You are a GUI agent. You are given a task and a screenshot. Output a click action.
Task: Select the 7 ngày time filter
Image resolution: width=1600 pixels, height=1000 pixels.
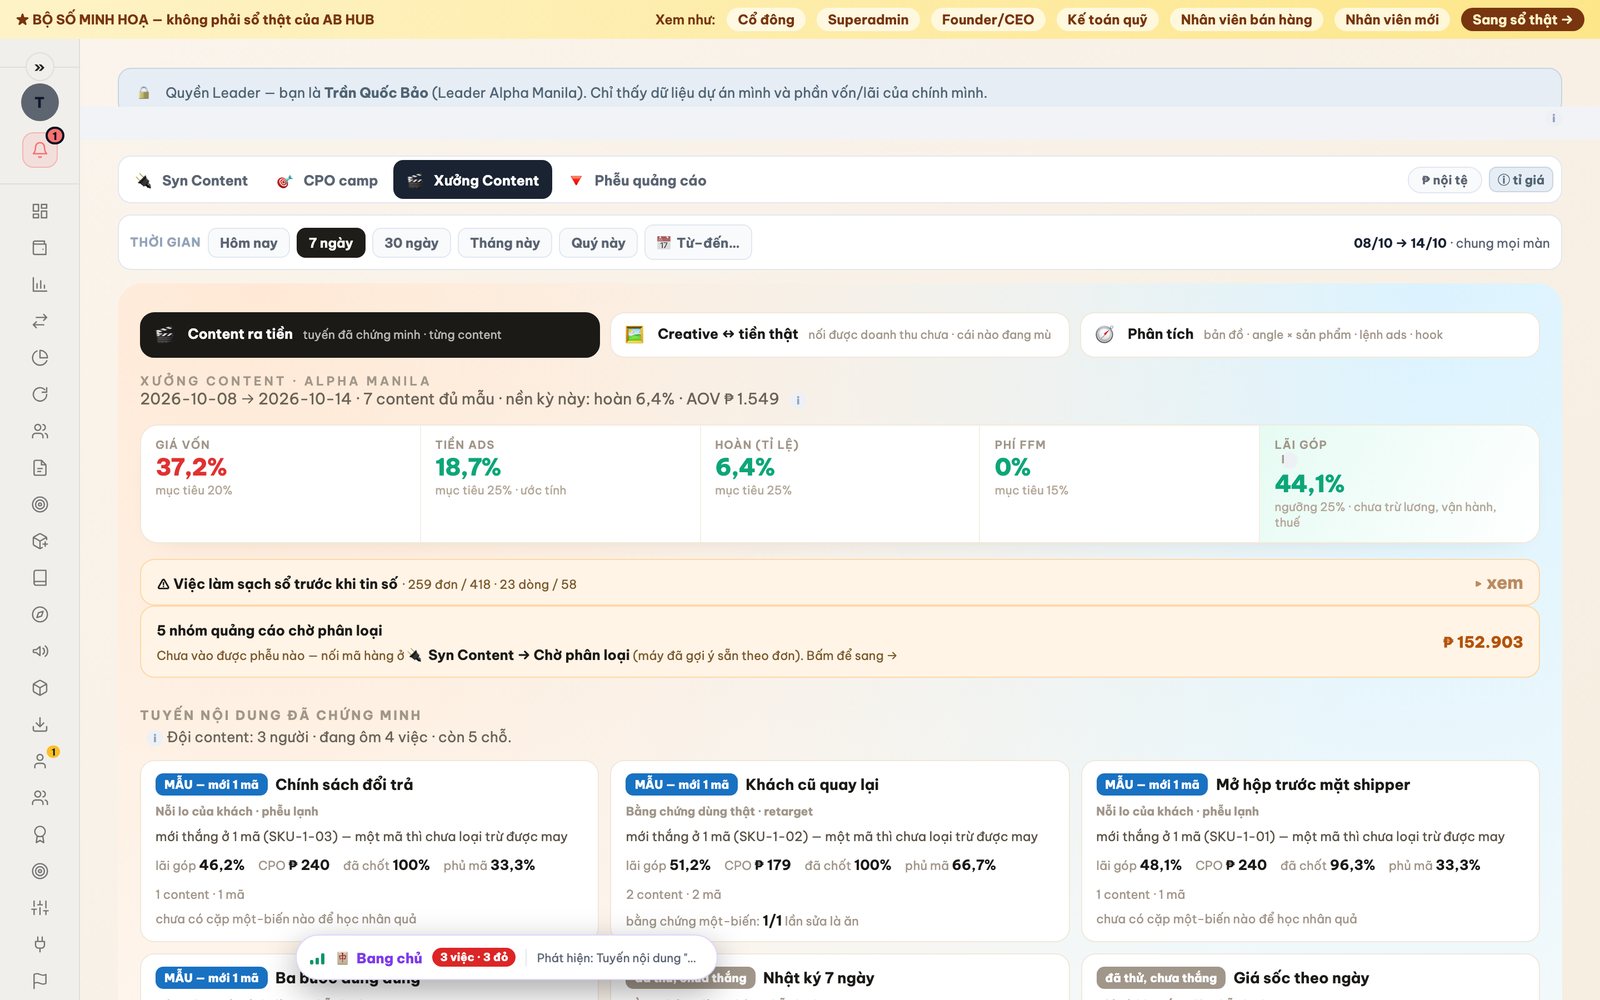tap(331, 243)
